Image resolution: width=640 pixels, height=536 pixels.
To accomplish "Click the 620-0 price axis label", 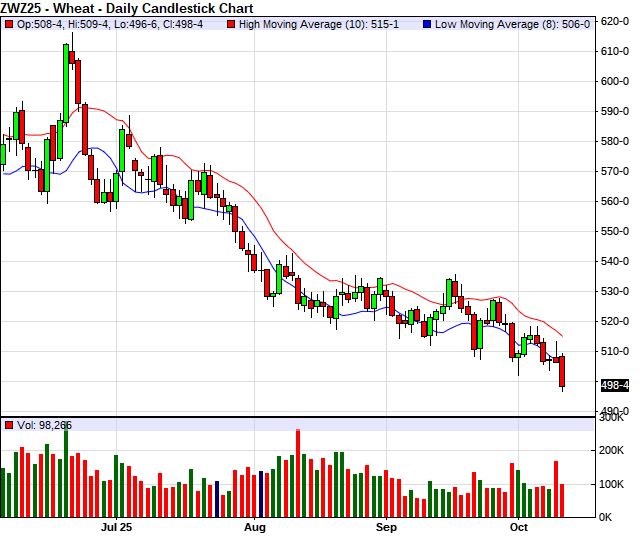I will 614,21.
